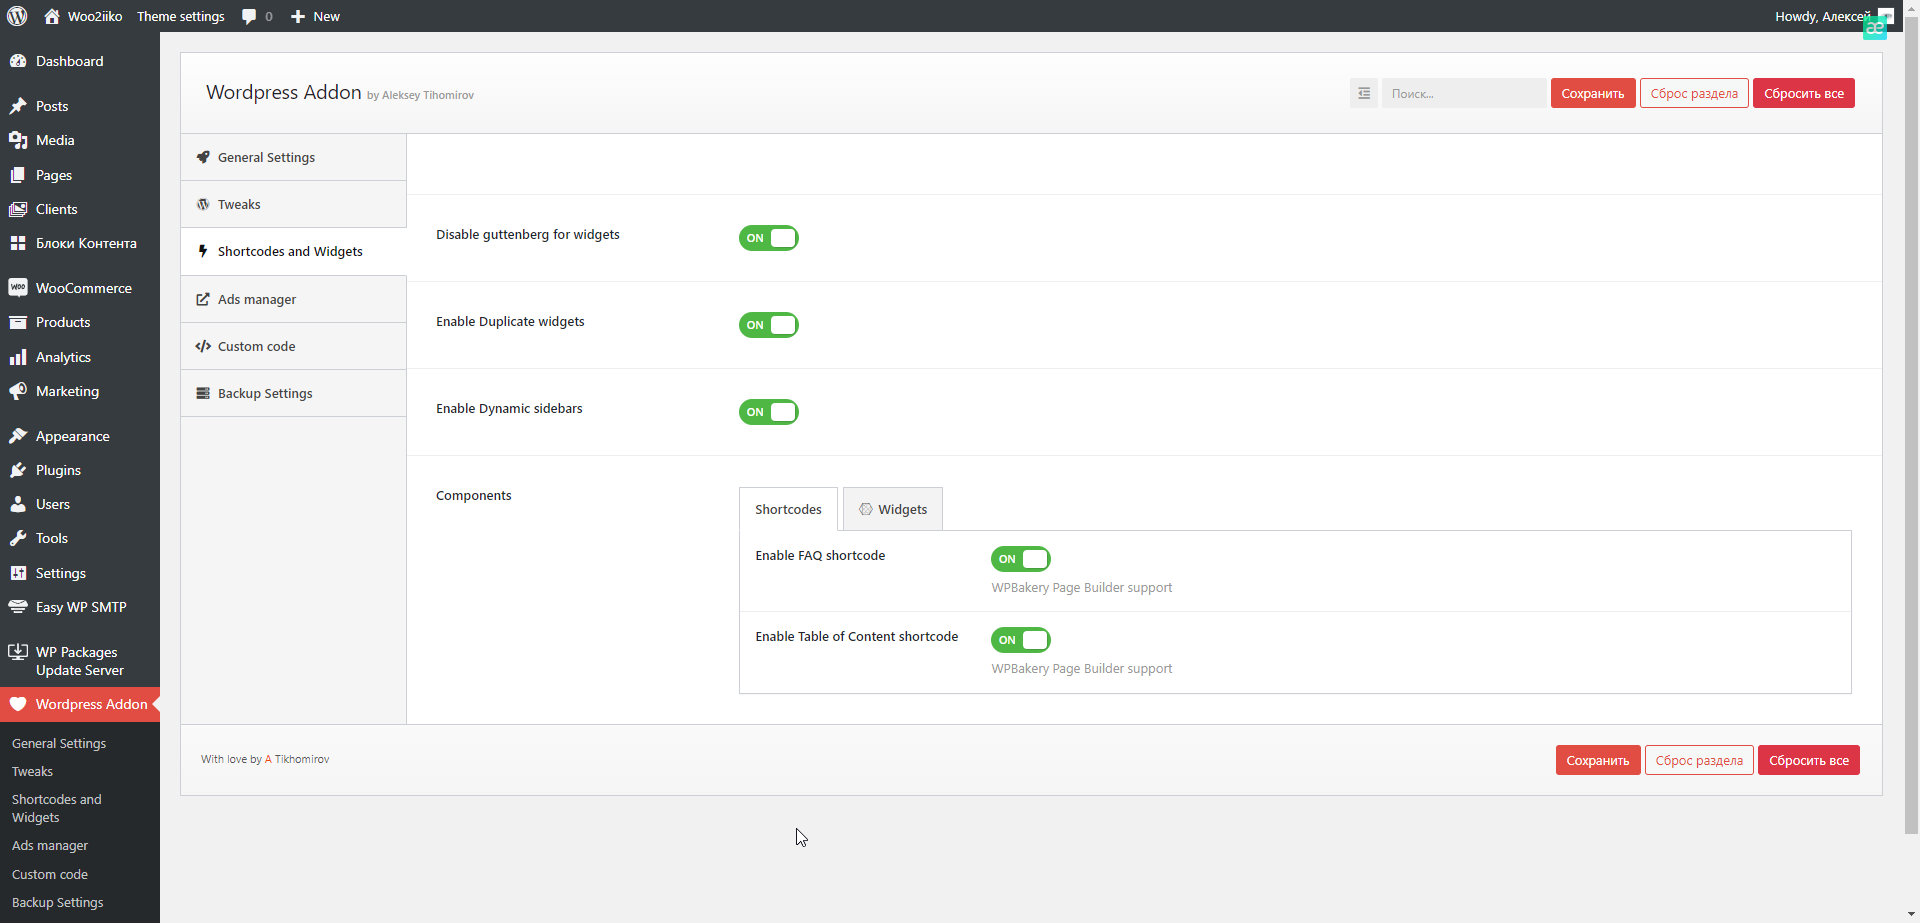Click the WP Packages Update Server icon
This screenshot has width=1920, height=923.
[x=18, y=652]
